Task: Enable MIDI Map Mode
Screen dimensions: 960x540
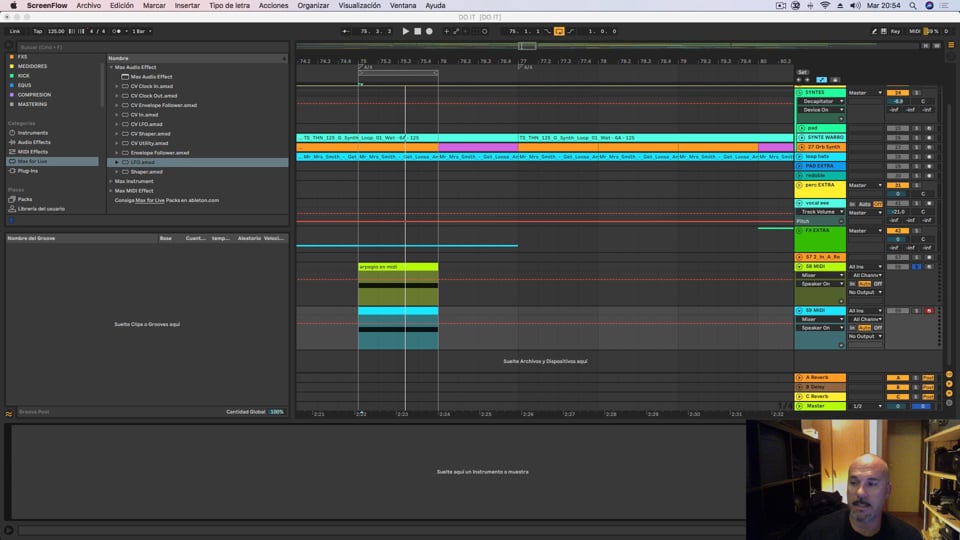Action: [x=914, y=31]
